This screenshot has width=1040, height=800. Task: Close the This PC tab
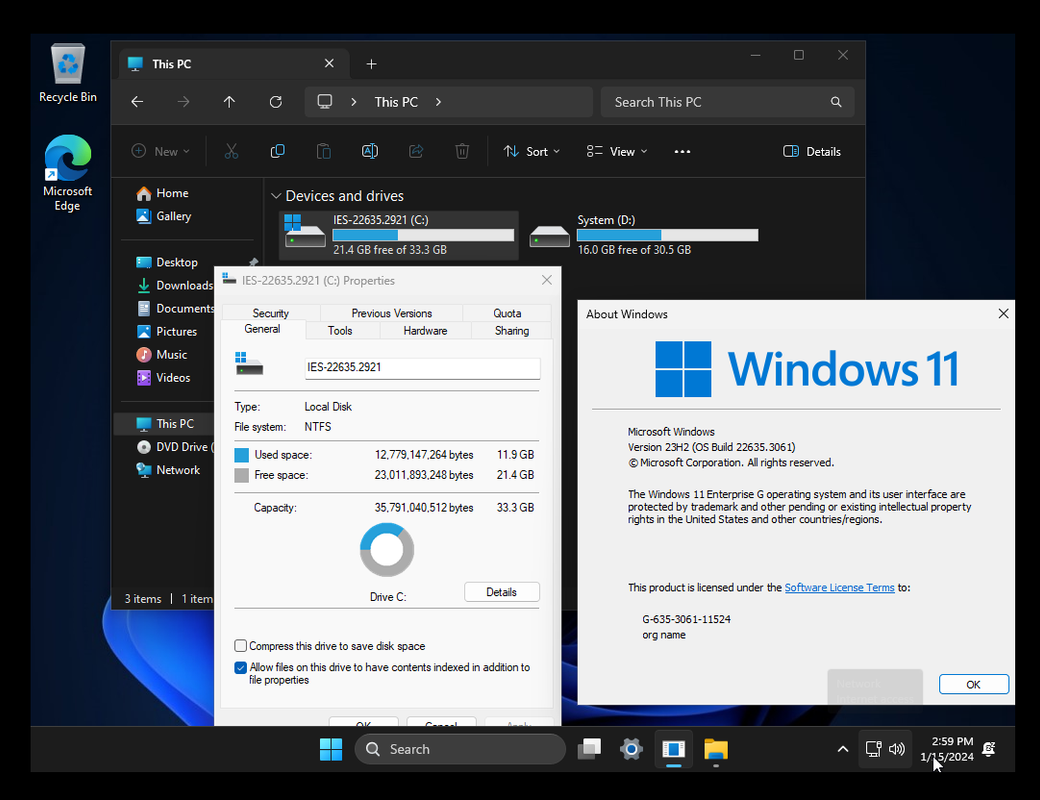pyautogui.click(x=329, y=64)
